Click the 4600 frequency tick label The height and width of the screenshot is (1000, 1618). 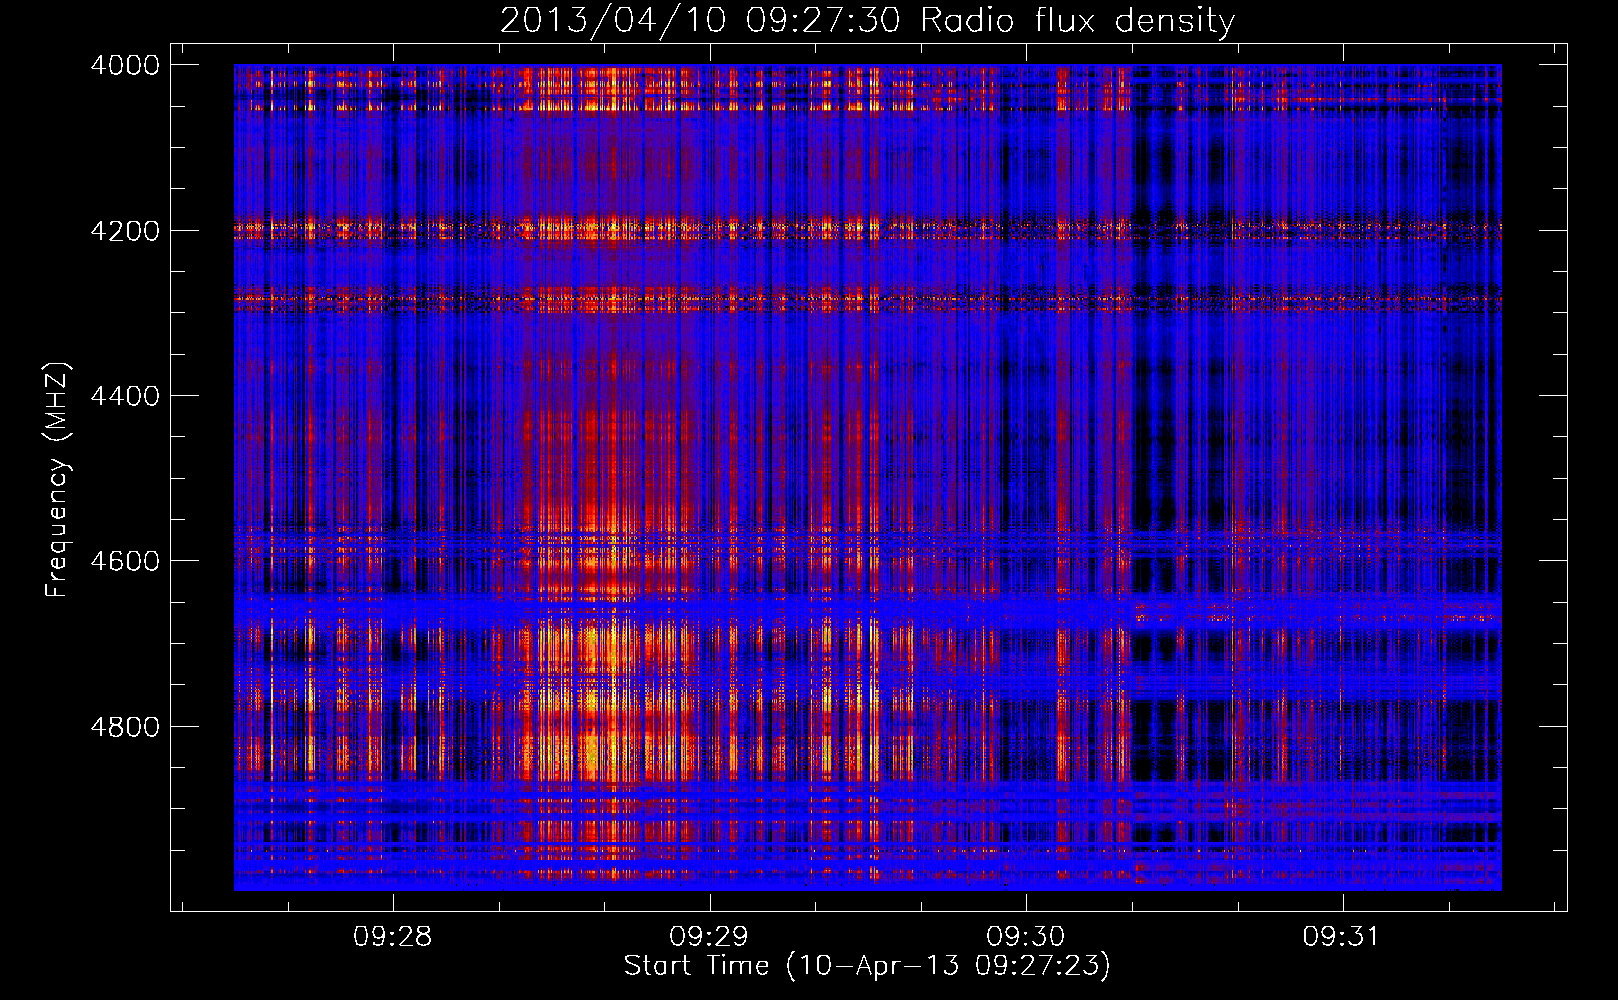click(125, 561)
